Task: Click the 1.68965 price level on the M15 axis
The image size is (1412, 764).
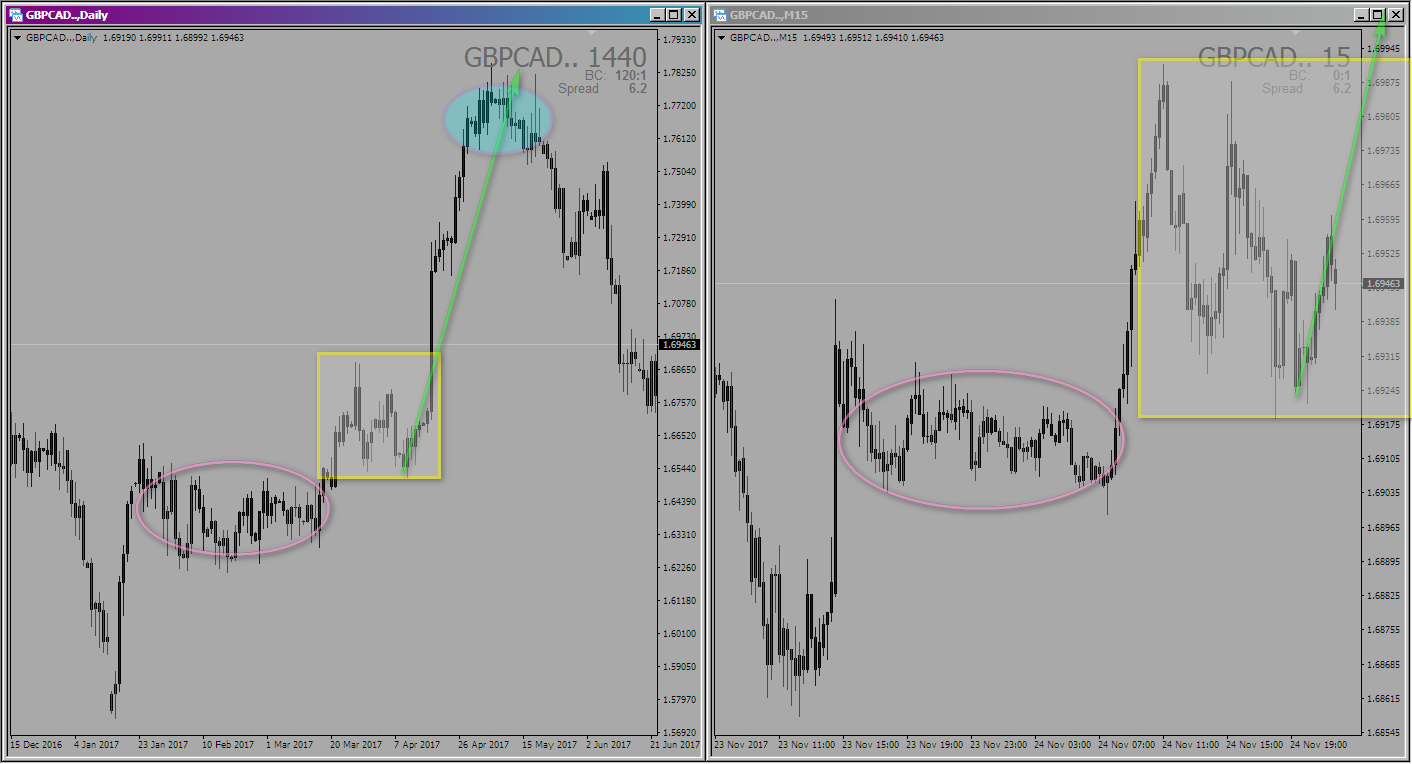Action: [x=1384, y=527]
